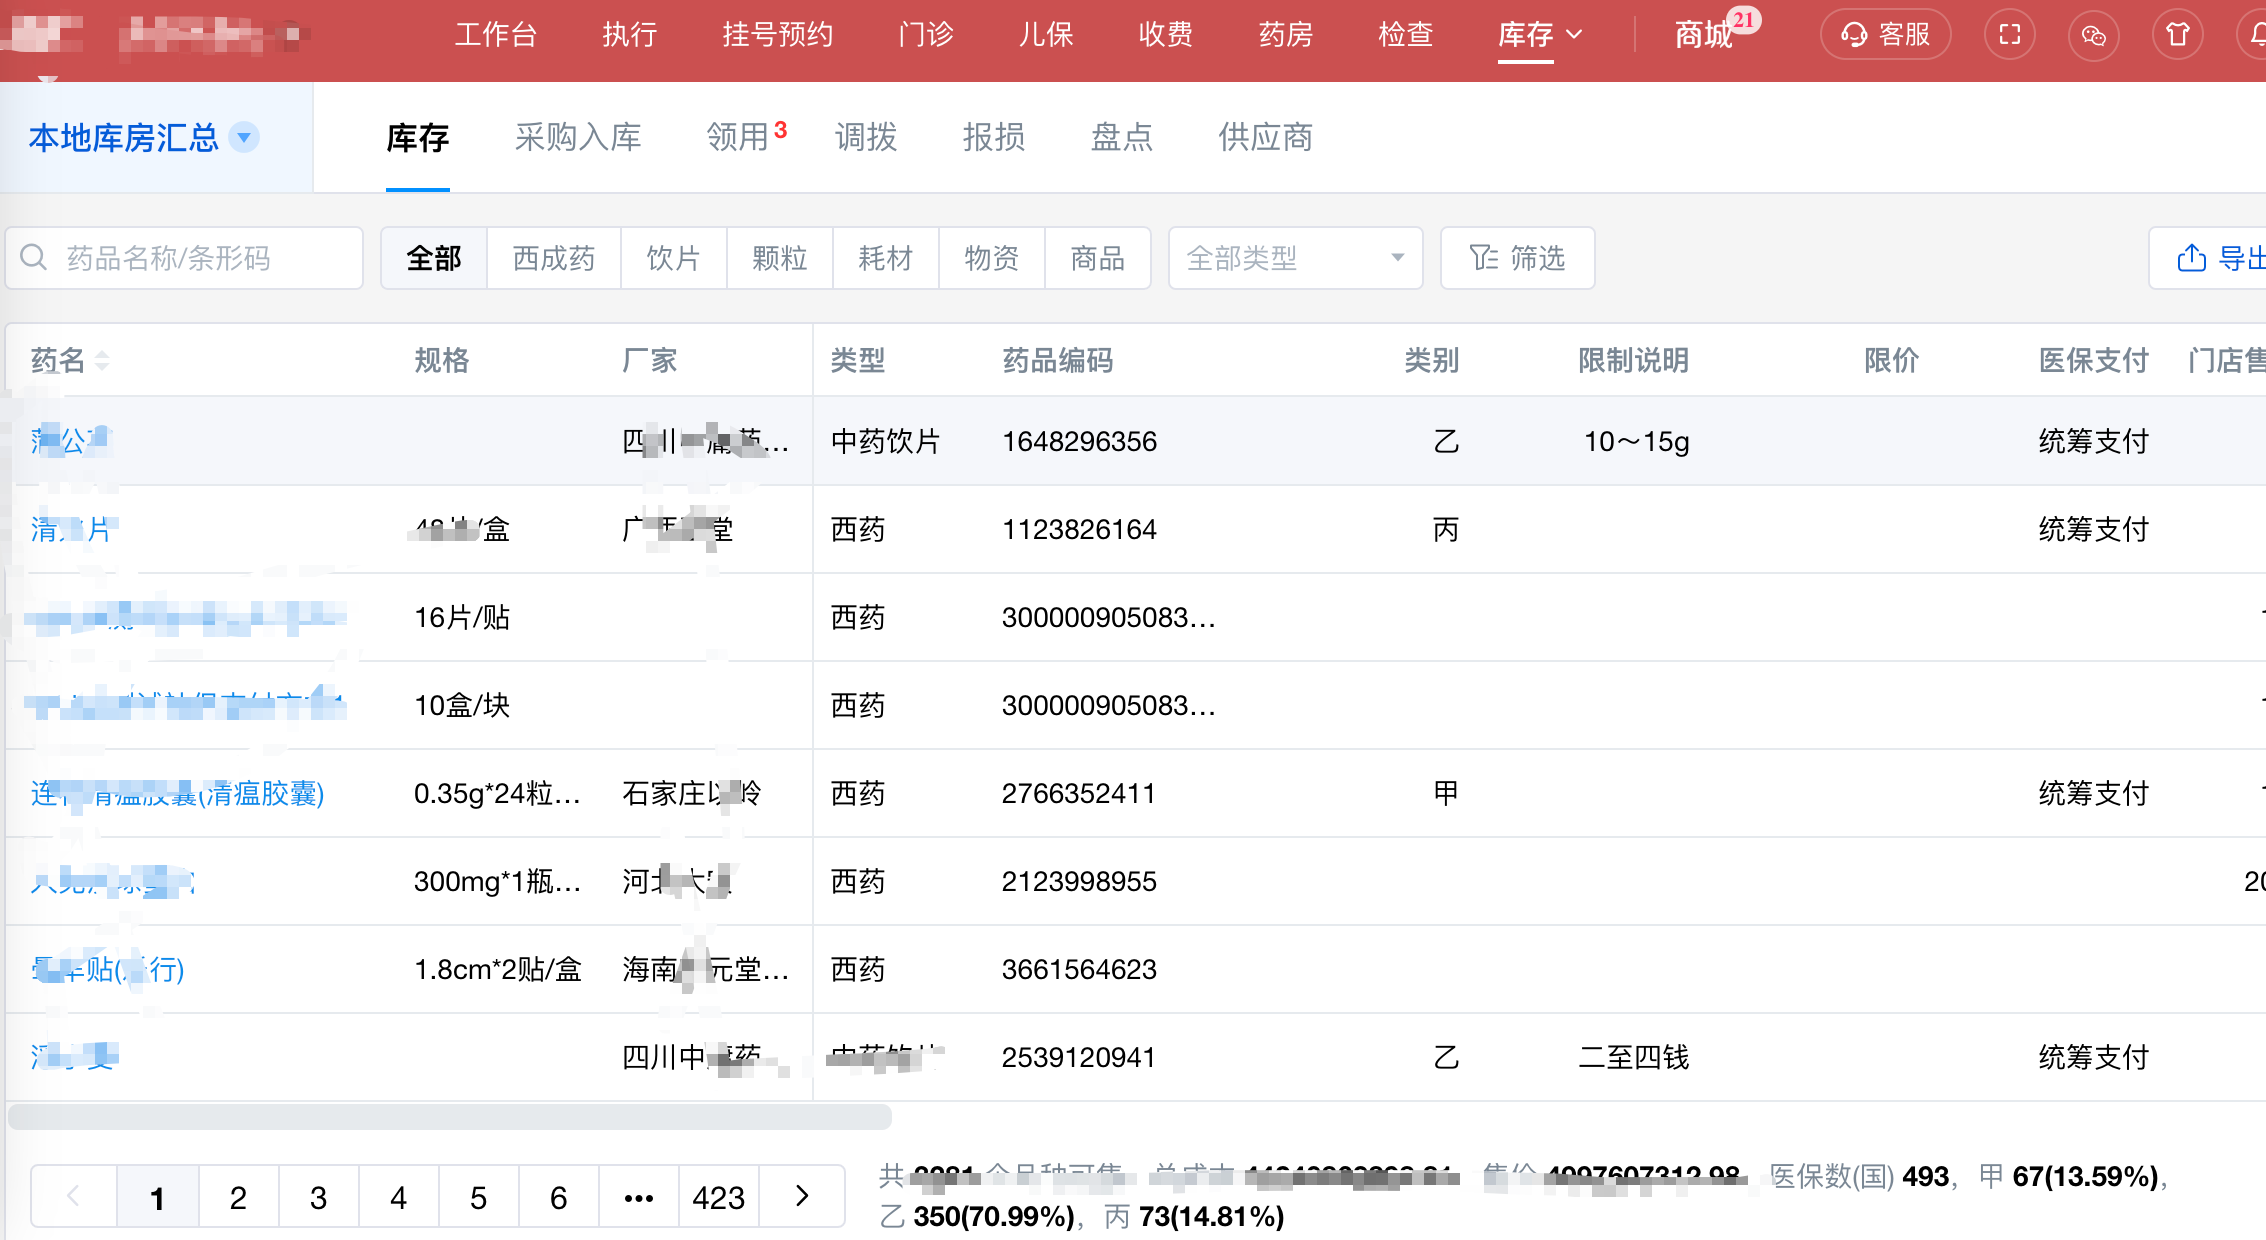The width and height of the screenshot is (2266, 1240).
Task: Open 门诊 in top navigation
Action: [926, 35]
